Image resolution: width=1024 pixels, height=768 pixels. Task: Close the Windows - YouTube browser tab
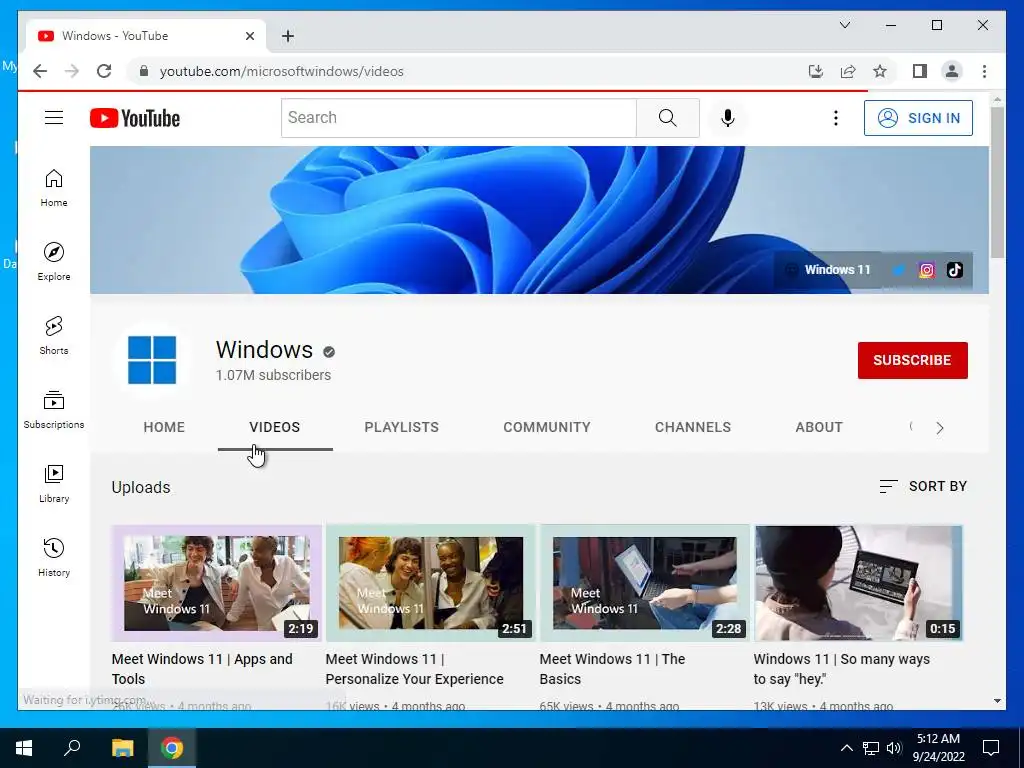(x=249, y=36)
